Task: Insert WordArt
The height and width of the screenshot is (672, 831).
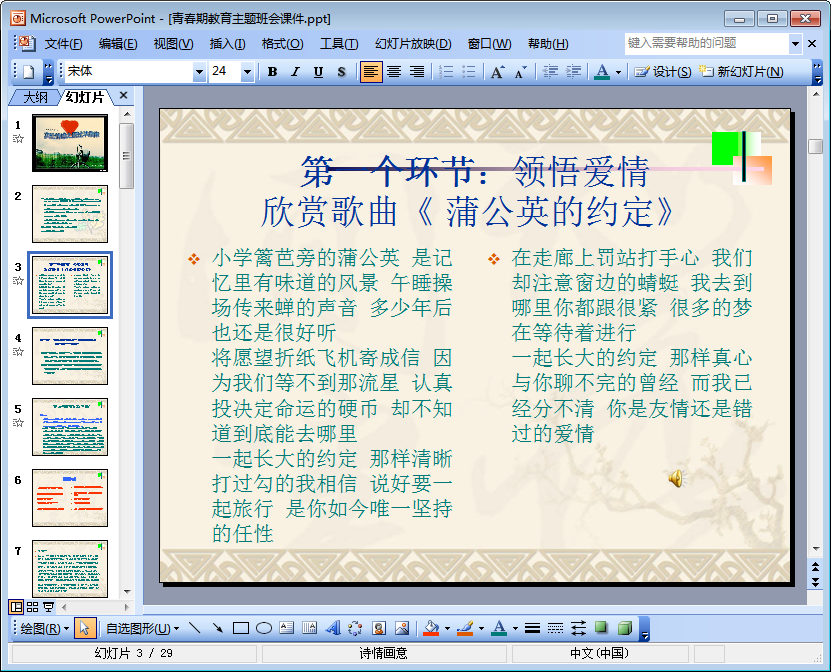Action: coord(333,629)
